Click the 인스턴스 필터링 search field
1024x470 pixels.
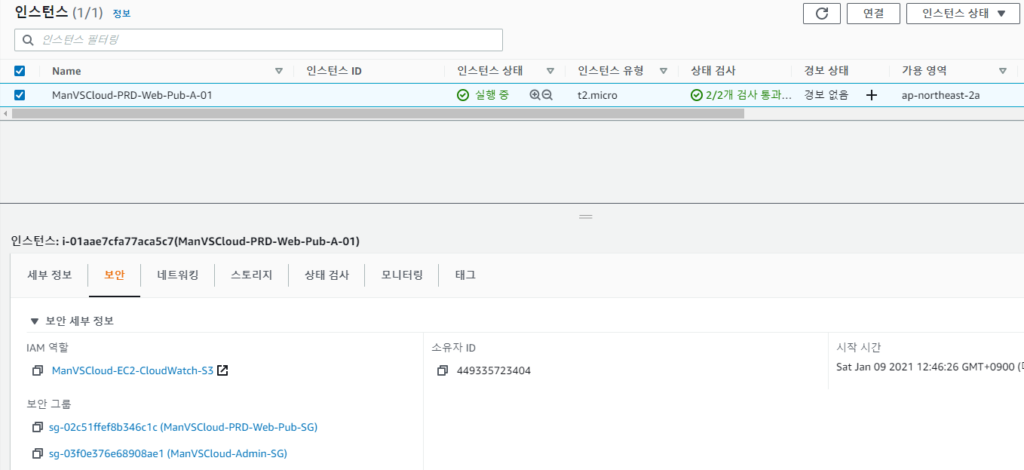pos(258,40)
